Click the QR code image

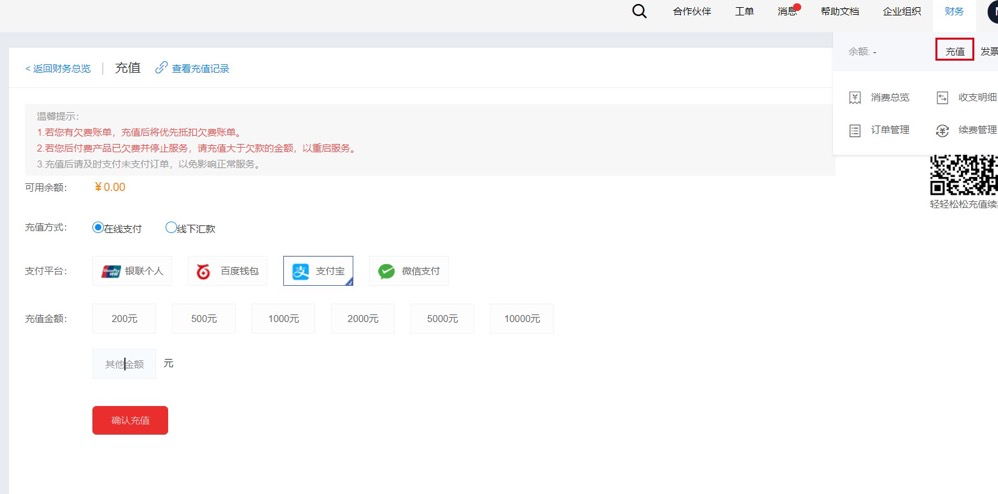[964, 174]
